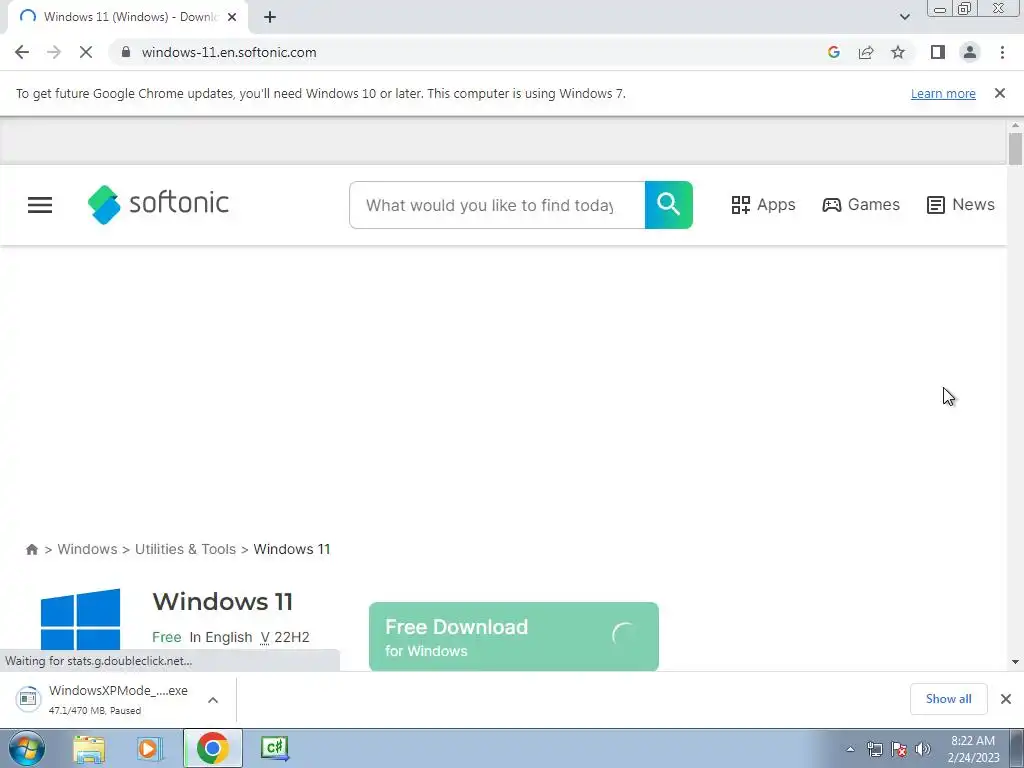Open the C# application in taskbar

point(274,748)
